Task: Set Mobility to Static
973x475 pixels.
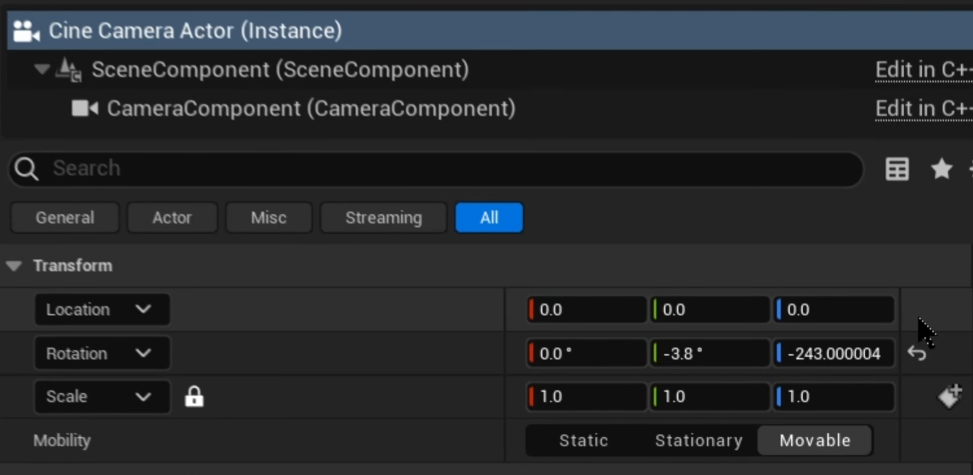Action: [x=584, y=440]
